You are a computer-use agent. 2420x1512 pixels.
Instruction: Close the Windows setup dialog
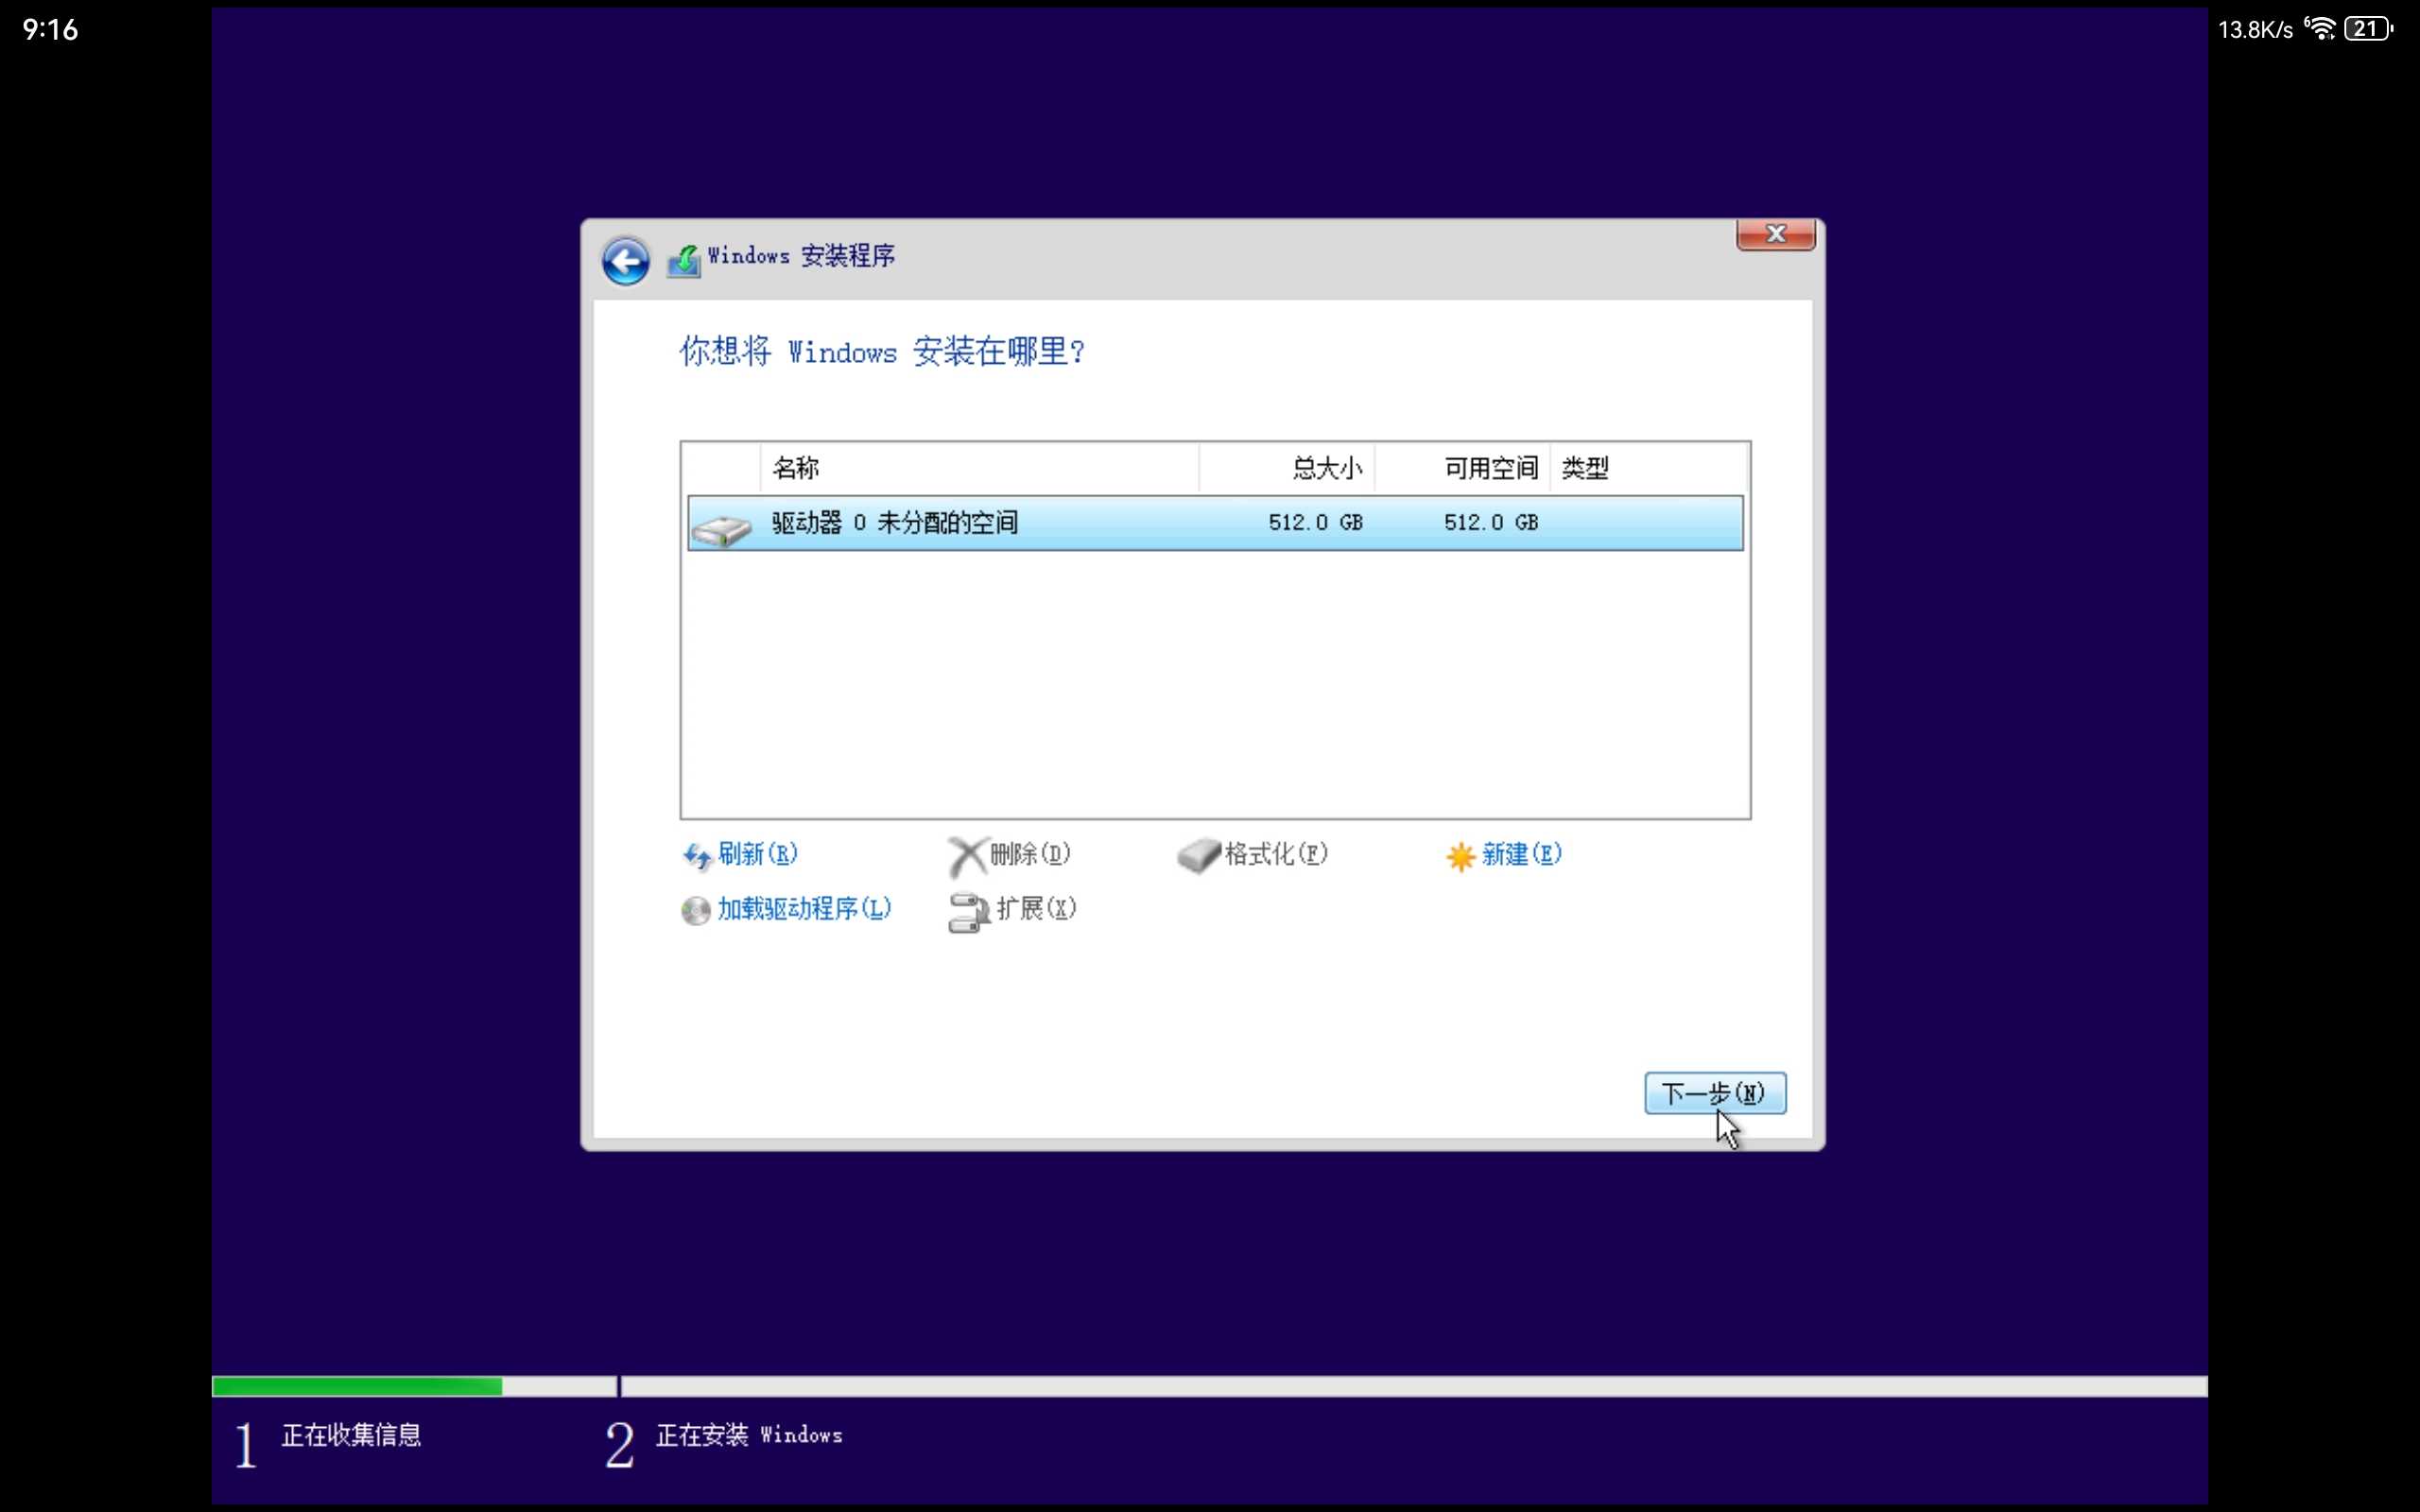(x=1775, y=234)
